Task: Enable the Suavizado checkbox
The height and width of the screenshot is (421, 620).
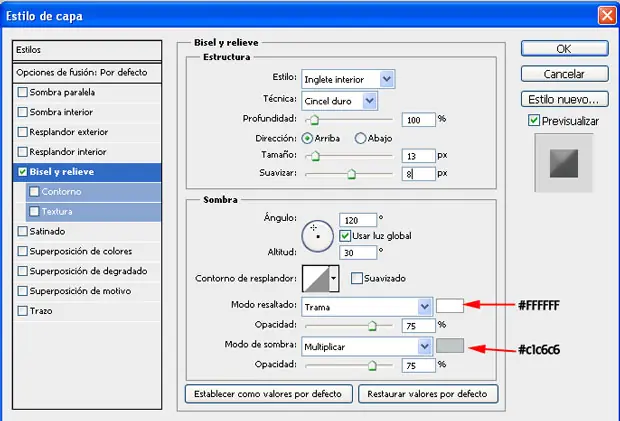Action: [357, 278]
